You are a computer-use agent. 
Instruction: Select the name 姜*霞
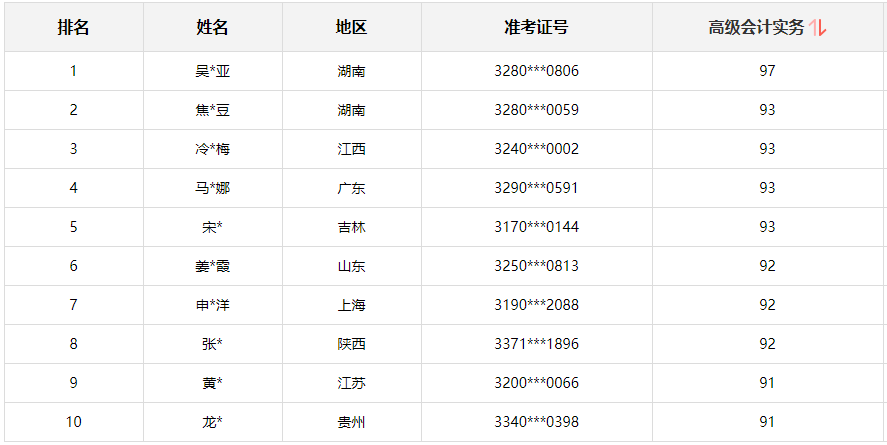(x=212, y=266)
